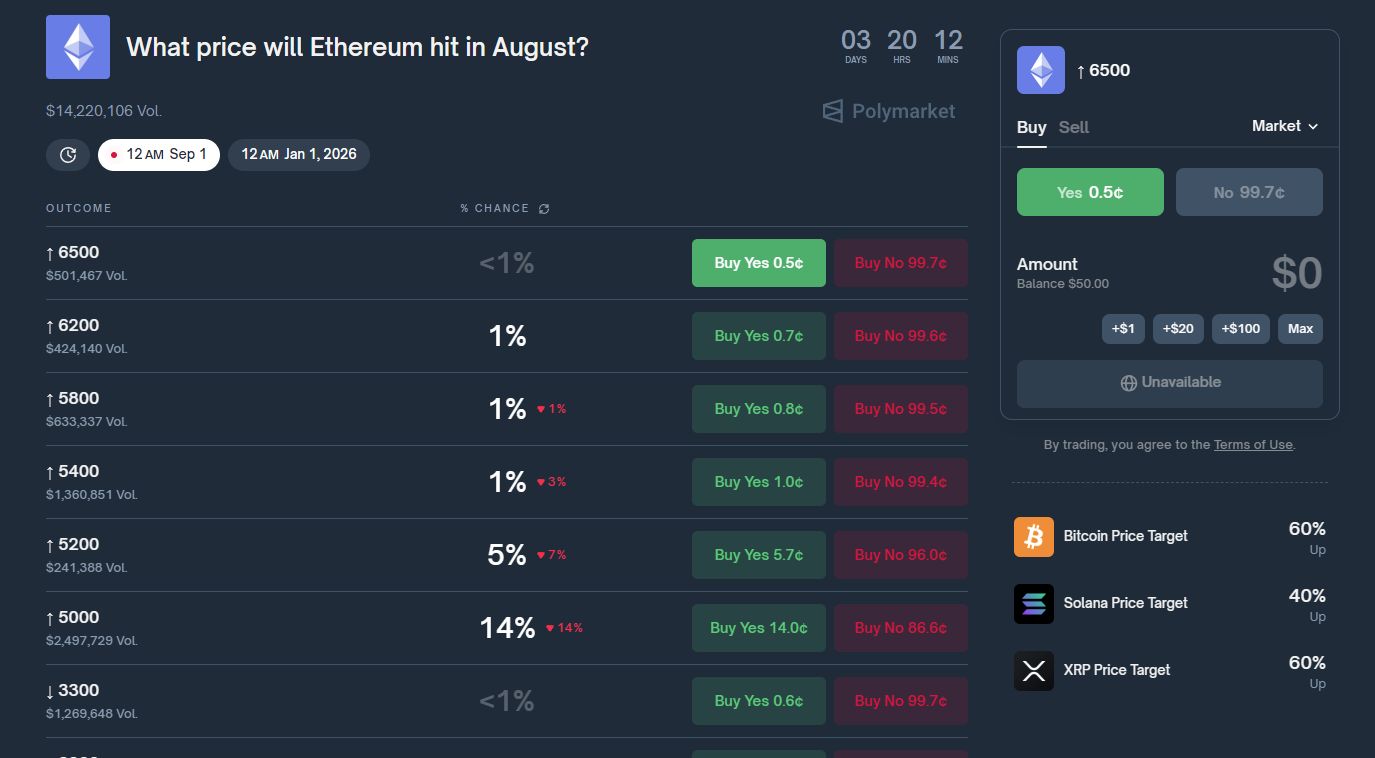Click Ethereum icon in the trade panel

coord(1041,71)
